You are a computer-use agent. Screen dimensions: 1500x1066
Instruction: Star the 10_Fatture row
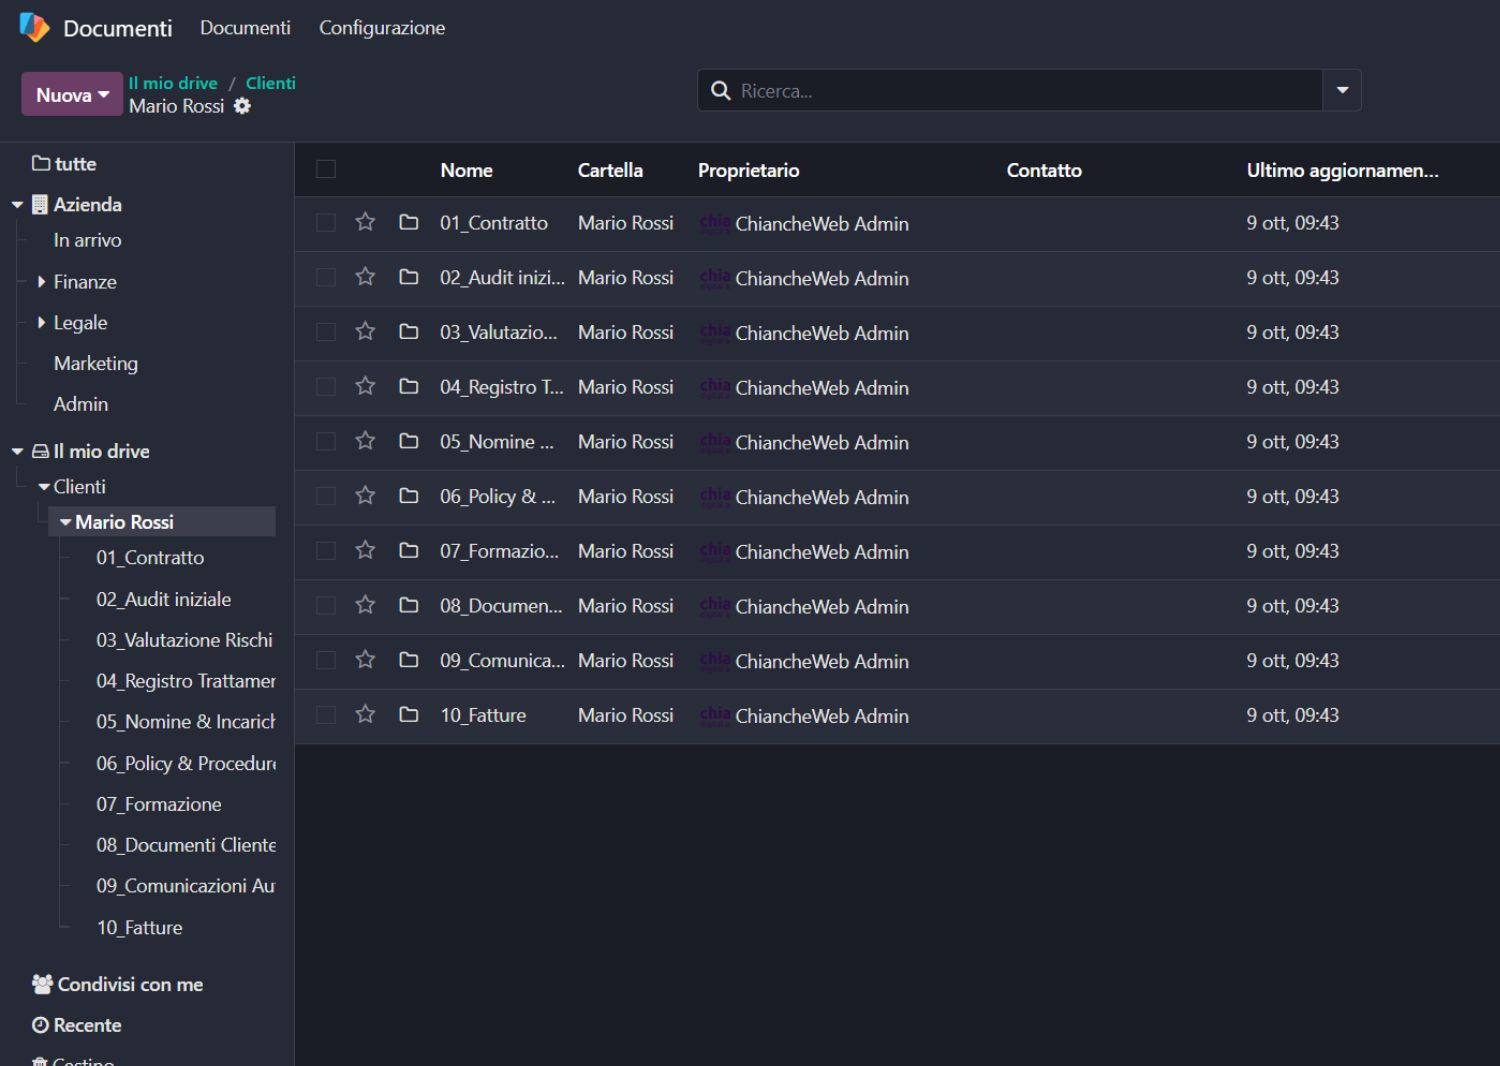365,714
